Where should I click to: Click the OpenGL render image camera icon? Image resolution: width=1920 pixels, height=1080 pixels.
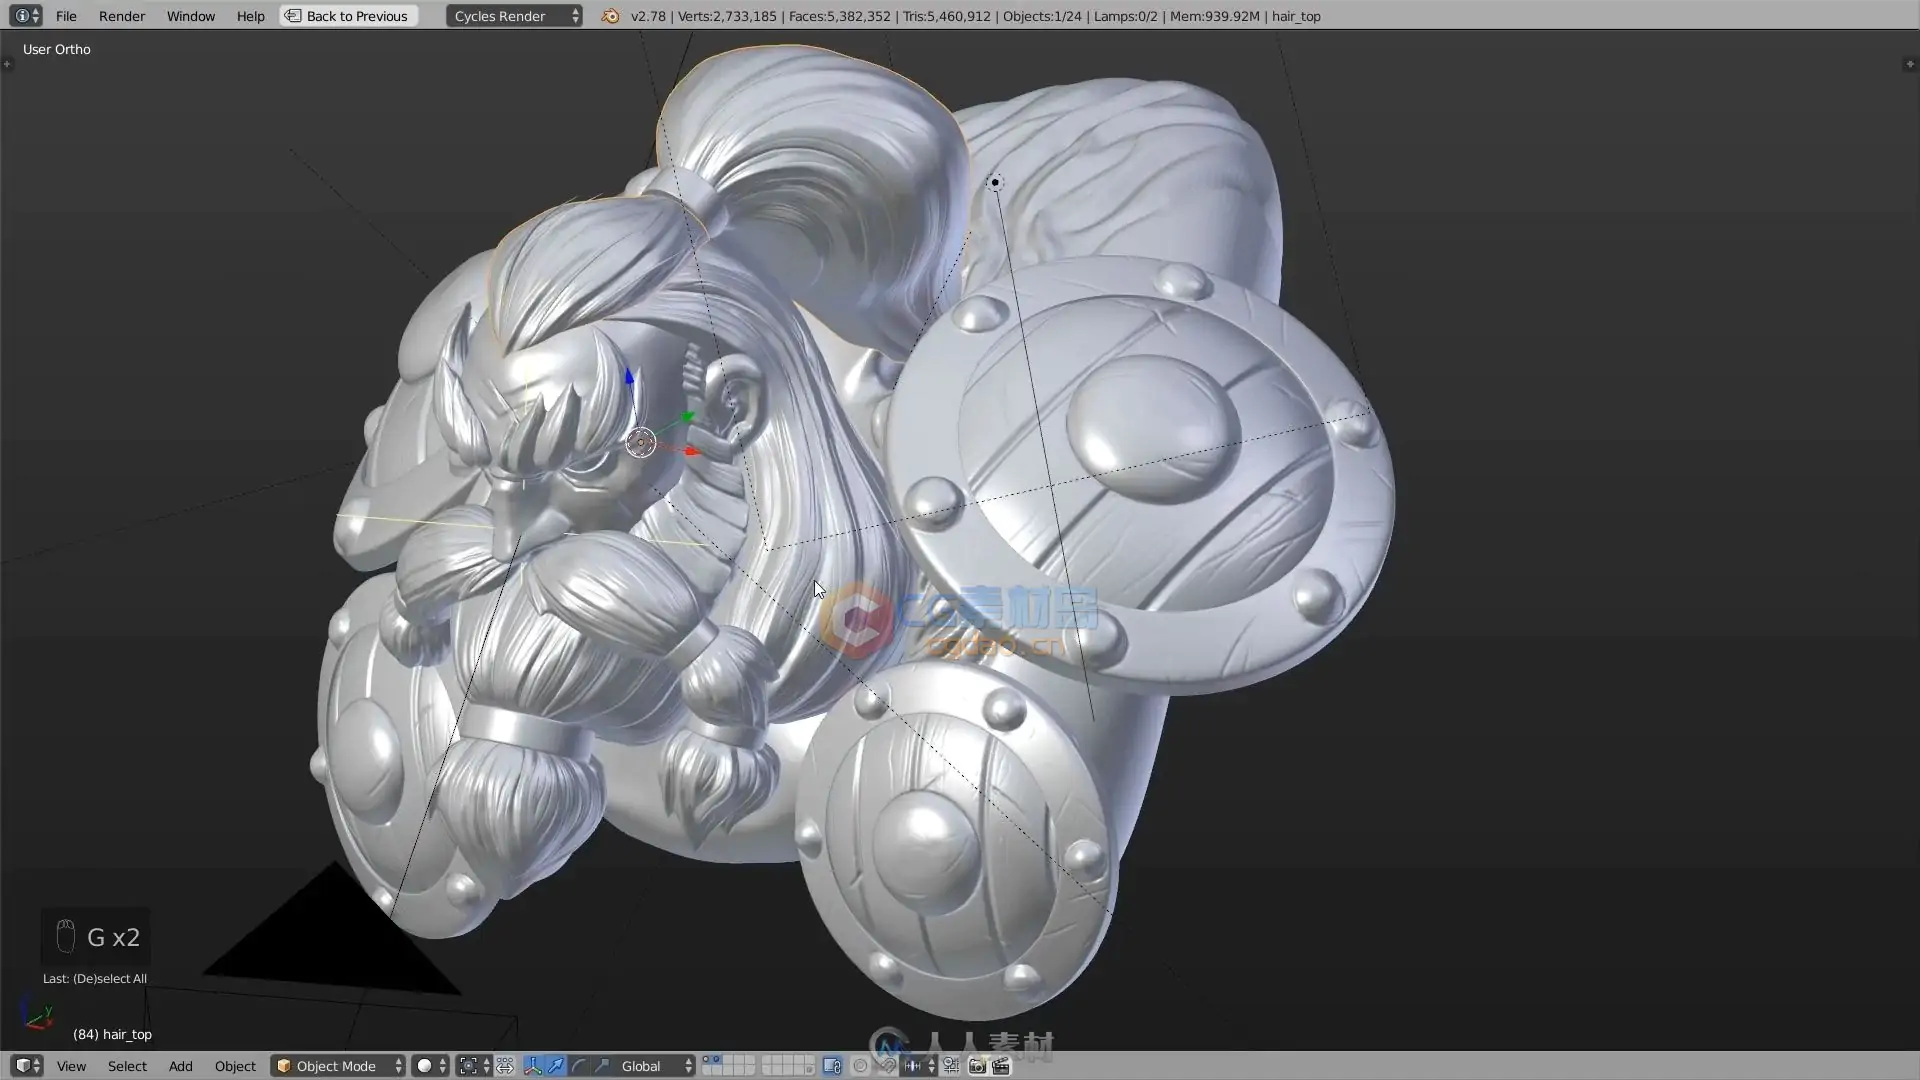pos(977,1066)
